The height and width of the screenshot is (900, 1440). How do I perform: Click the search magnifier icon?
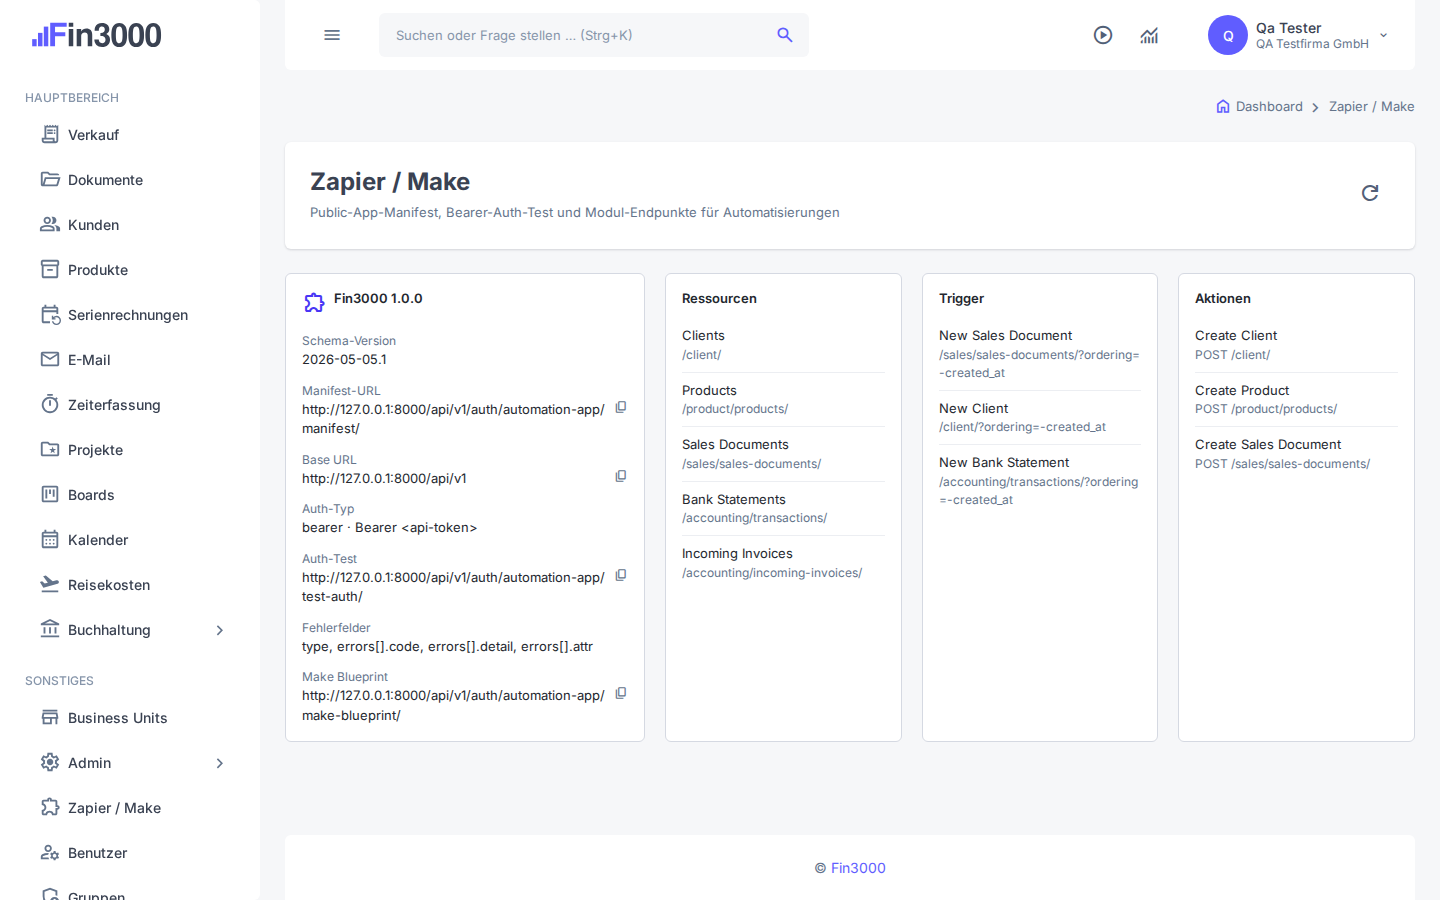click(785, 35)
